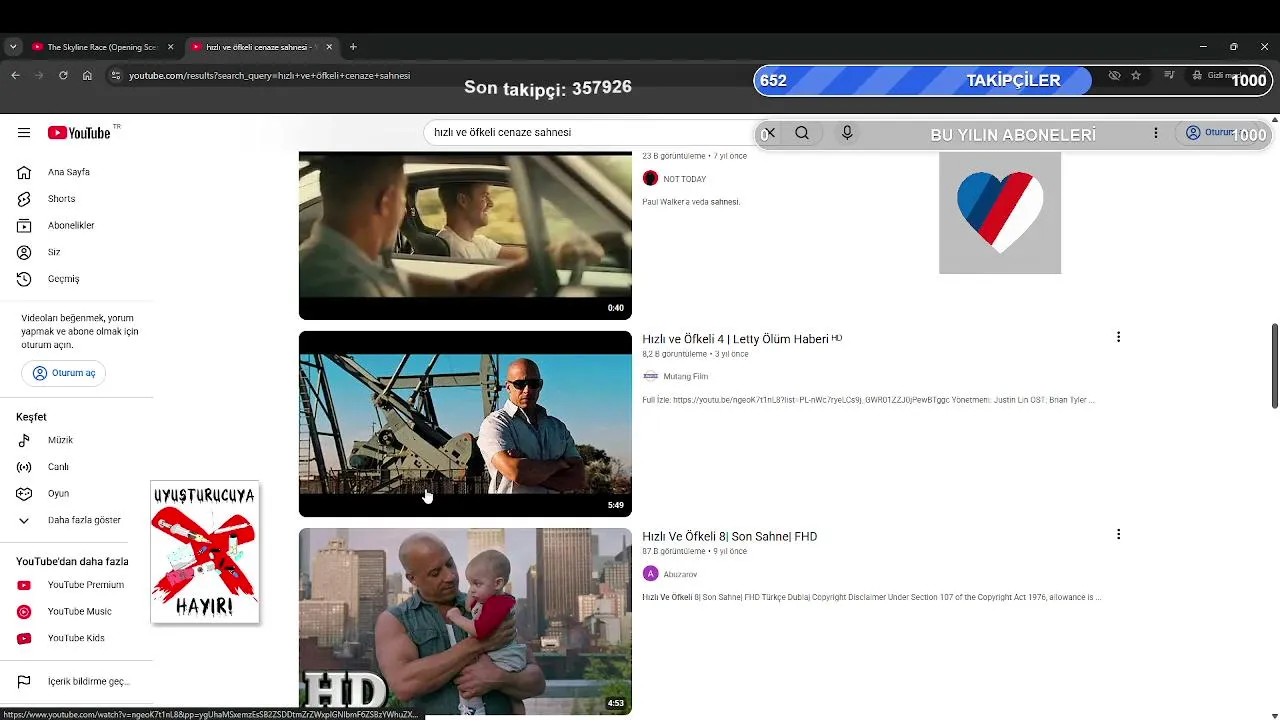This screenshot has height=720, width=1280.
Task: Bookmark this page with the star icon
Action: click(x=1136, y=75)
